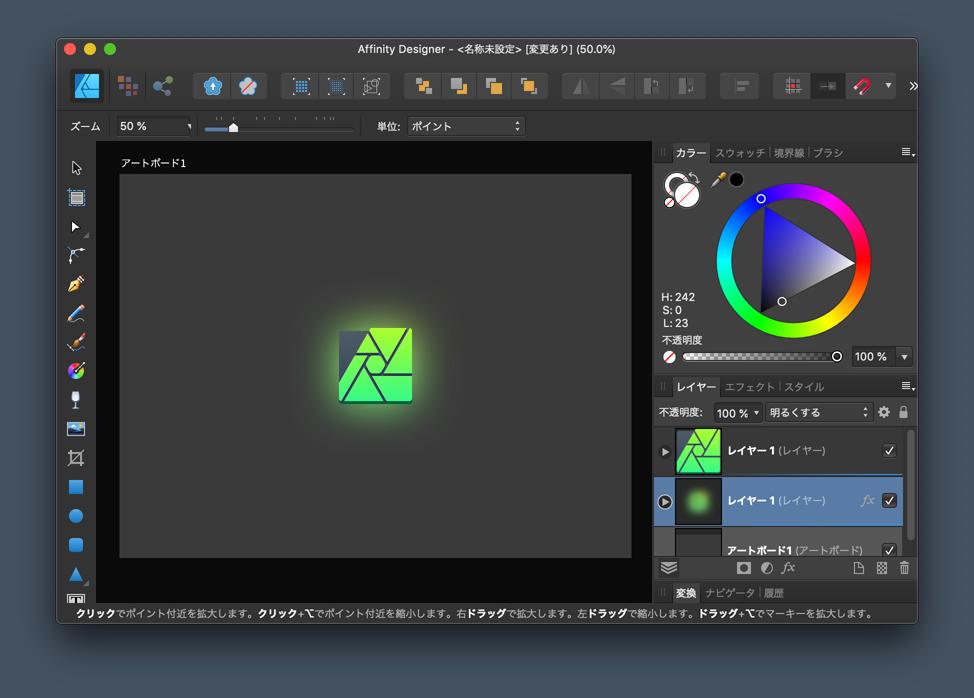Toggle snapping magnet icon
This screenshot has height=698, width=974.
point(862,86)
